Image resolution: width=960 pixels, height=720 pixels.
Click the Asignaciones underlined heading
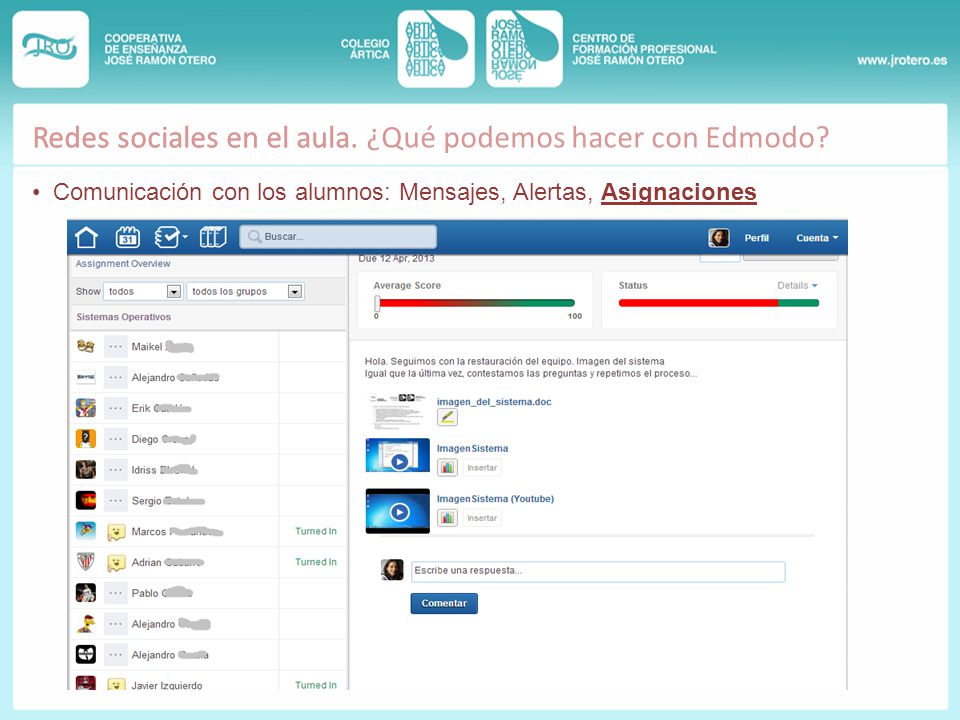tap(678, 192)
